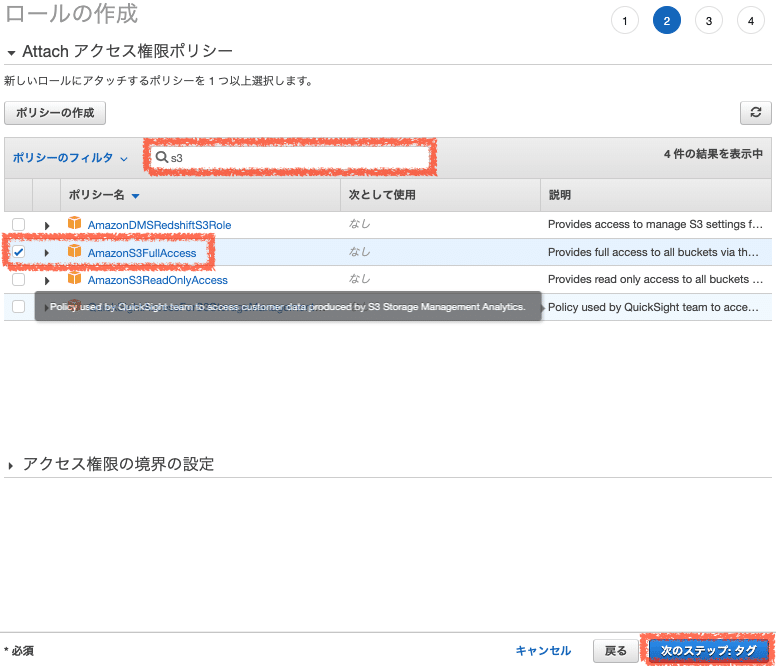Click なし cell in AmazonDMSRedshiftS3Role row

click(359, 224)
